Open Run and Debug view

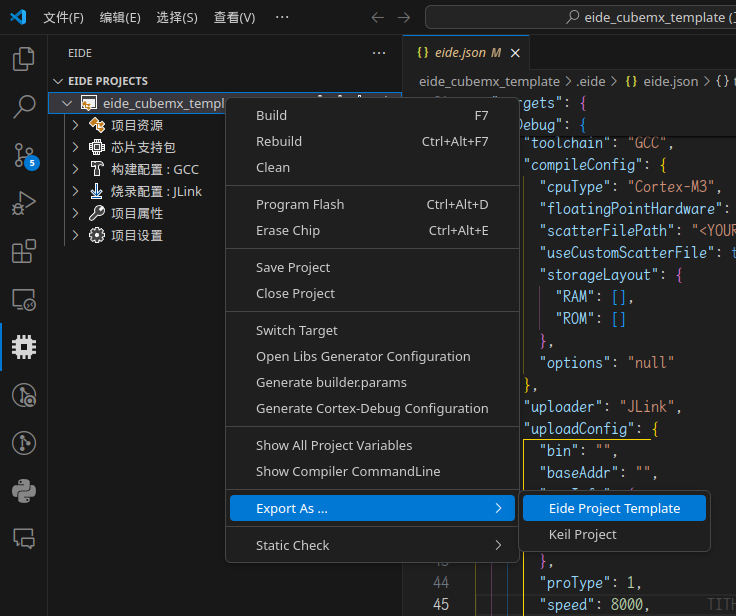(x=23, y=203)
